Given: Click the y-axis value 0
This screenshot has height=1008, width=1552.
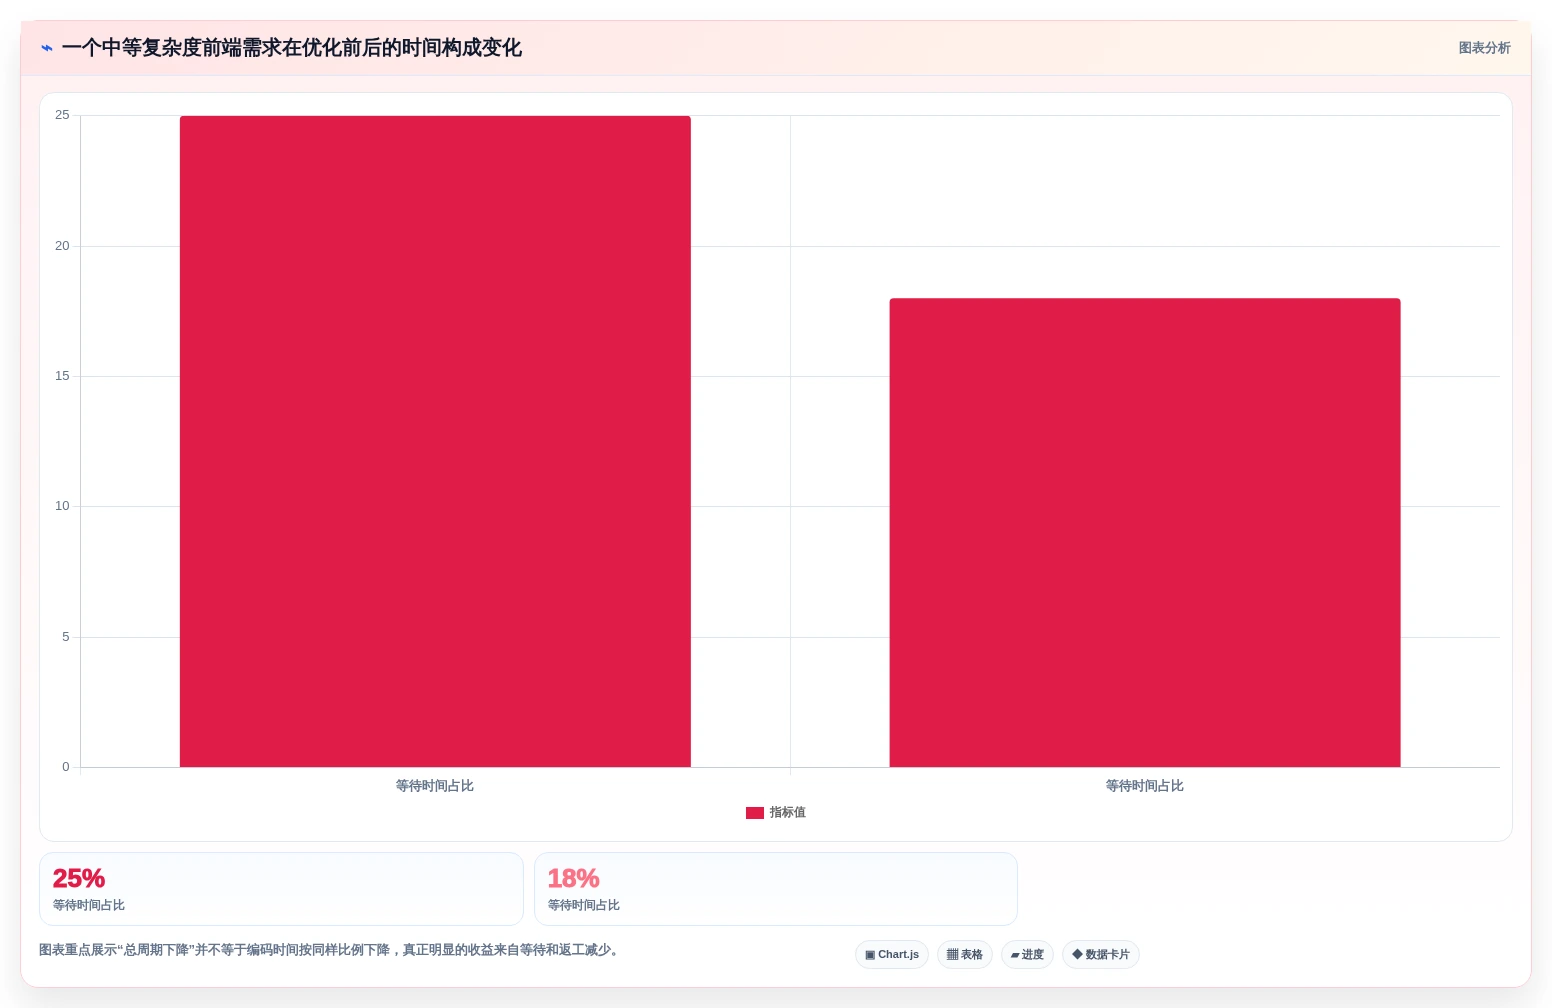Looking at the screenshot, I should (x=66, y=767).
